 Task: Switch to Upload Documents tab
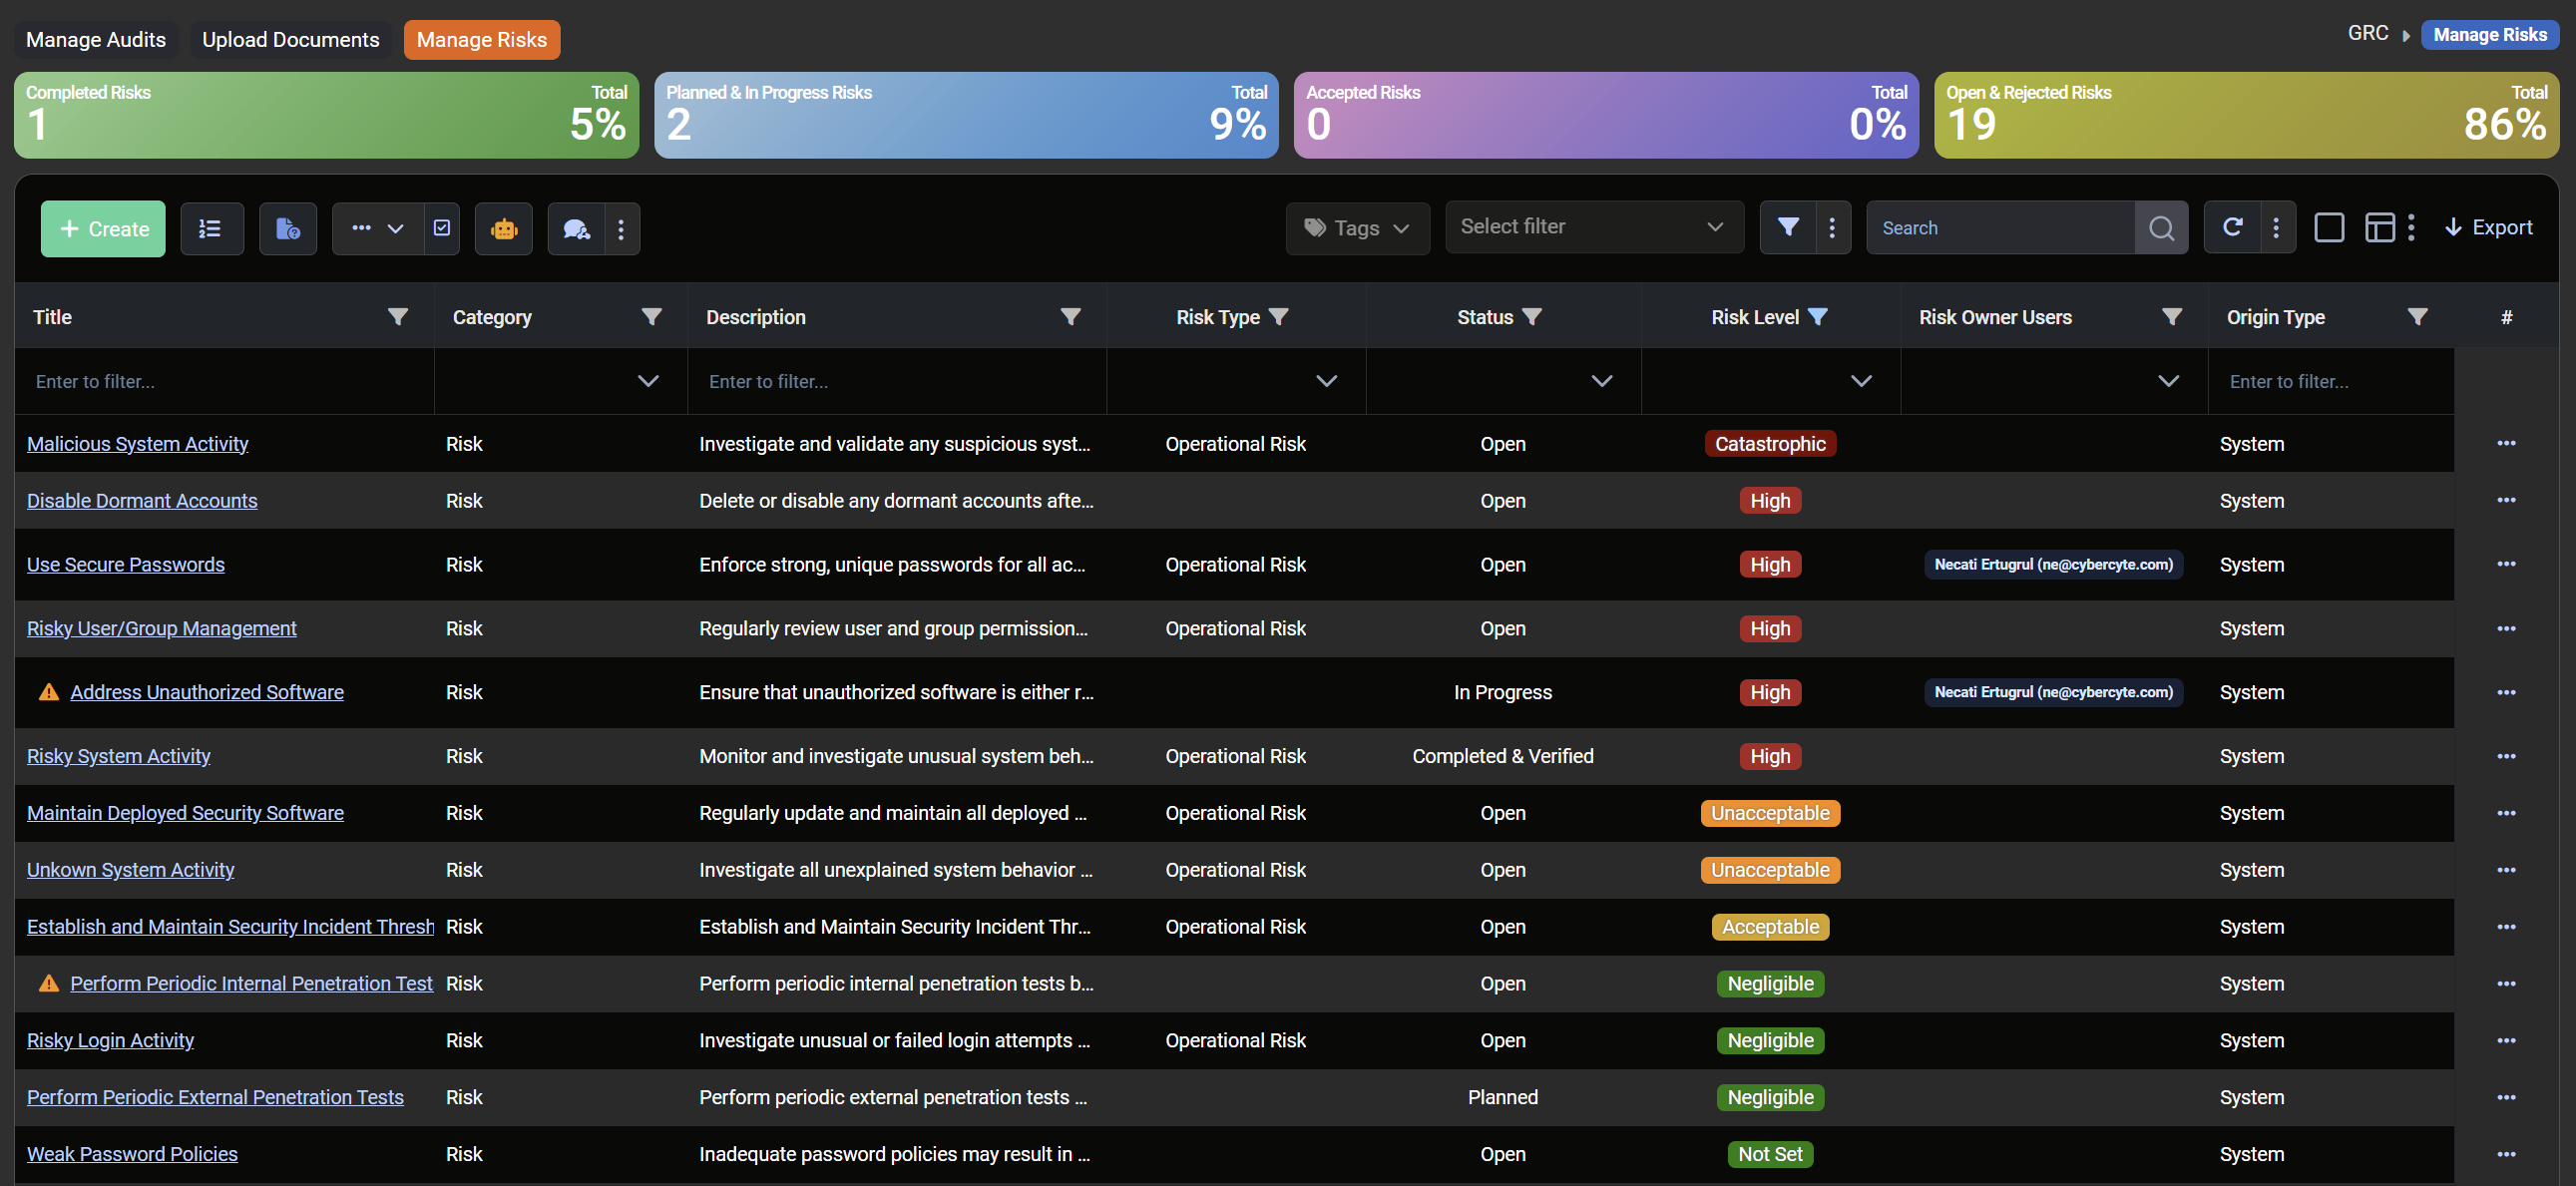coord(290,40)
